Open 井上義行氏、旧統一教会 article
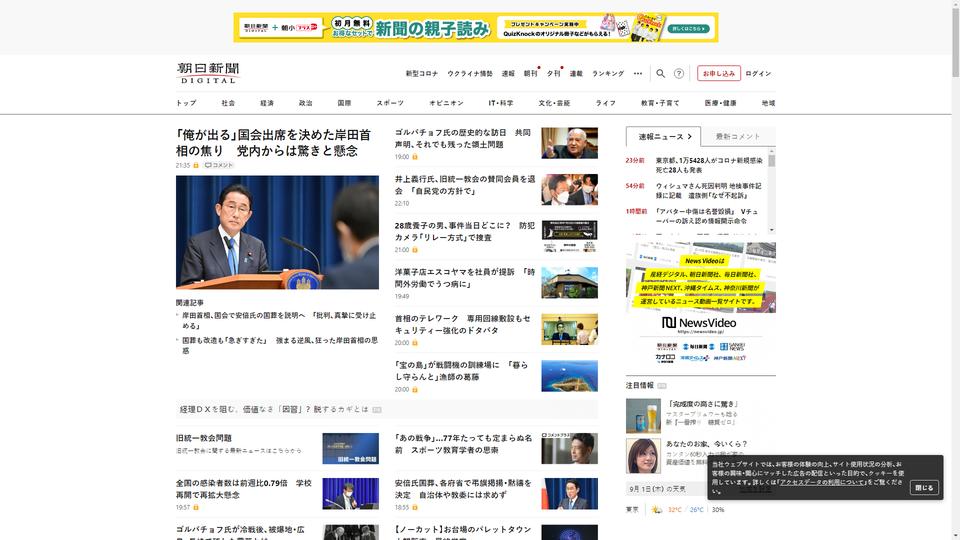 point(465,185)
